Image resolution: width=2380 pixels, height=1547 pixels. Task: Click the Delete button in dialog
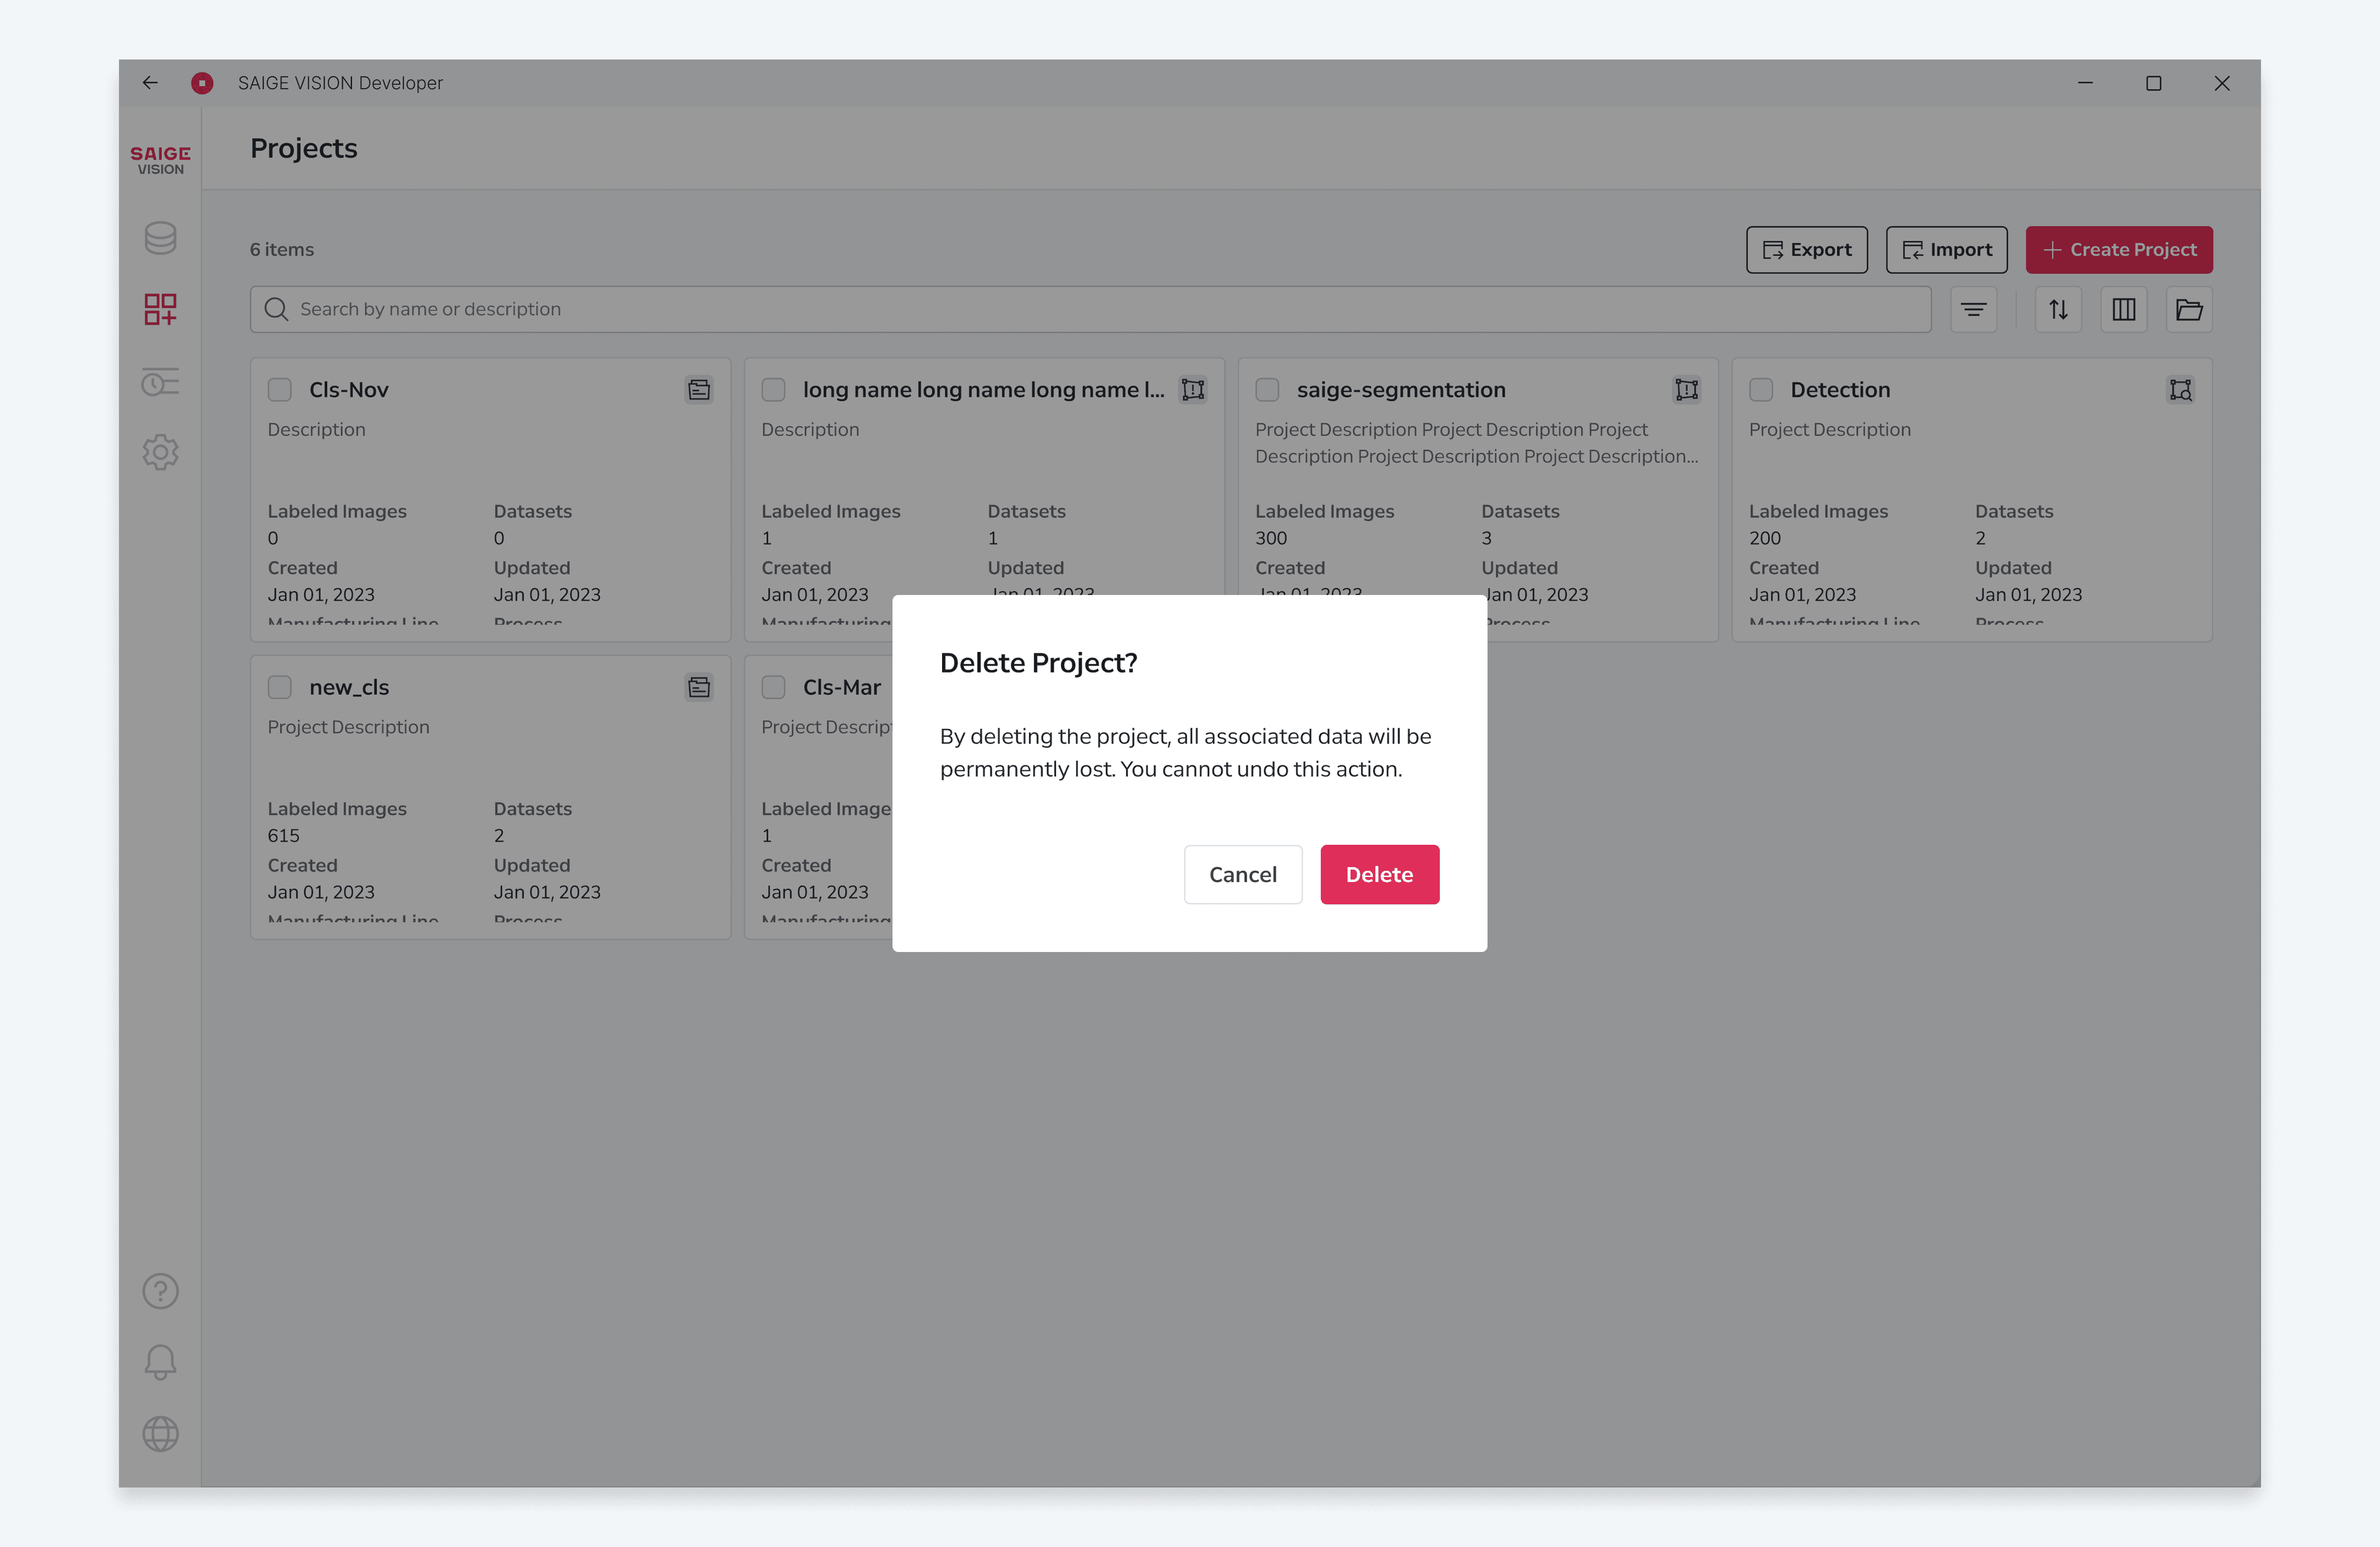tap(1379, 874)
